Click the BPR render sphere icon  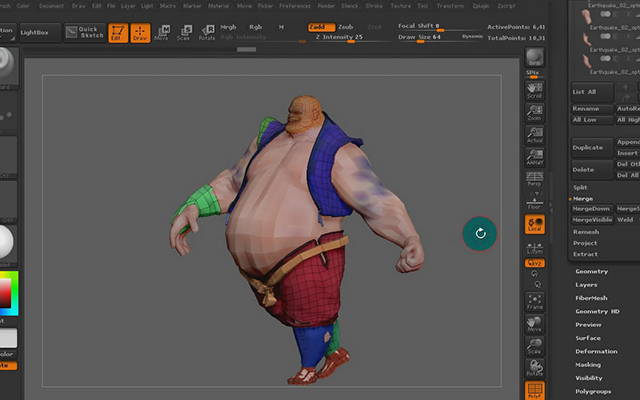[x=534, y=57]
